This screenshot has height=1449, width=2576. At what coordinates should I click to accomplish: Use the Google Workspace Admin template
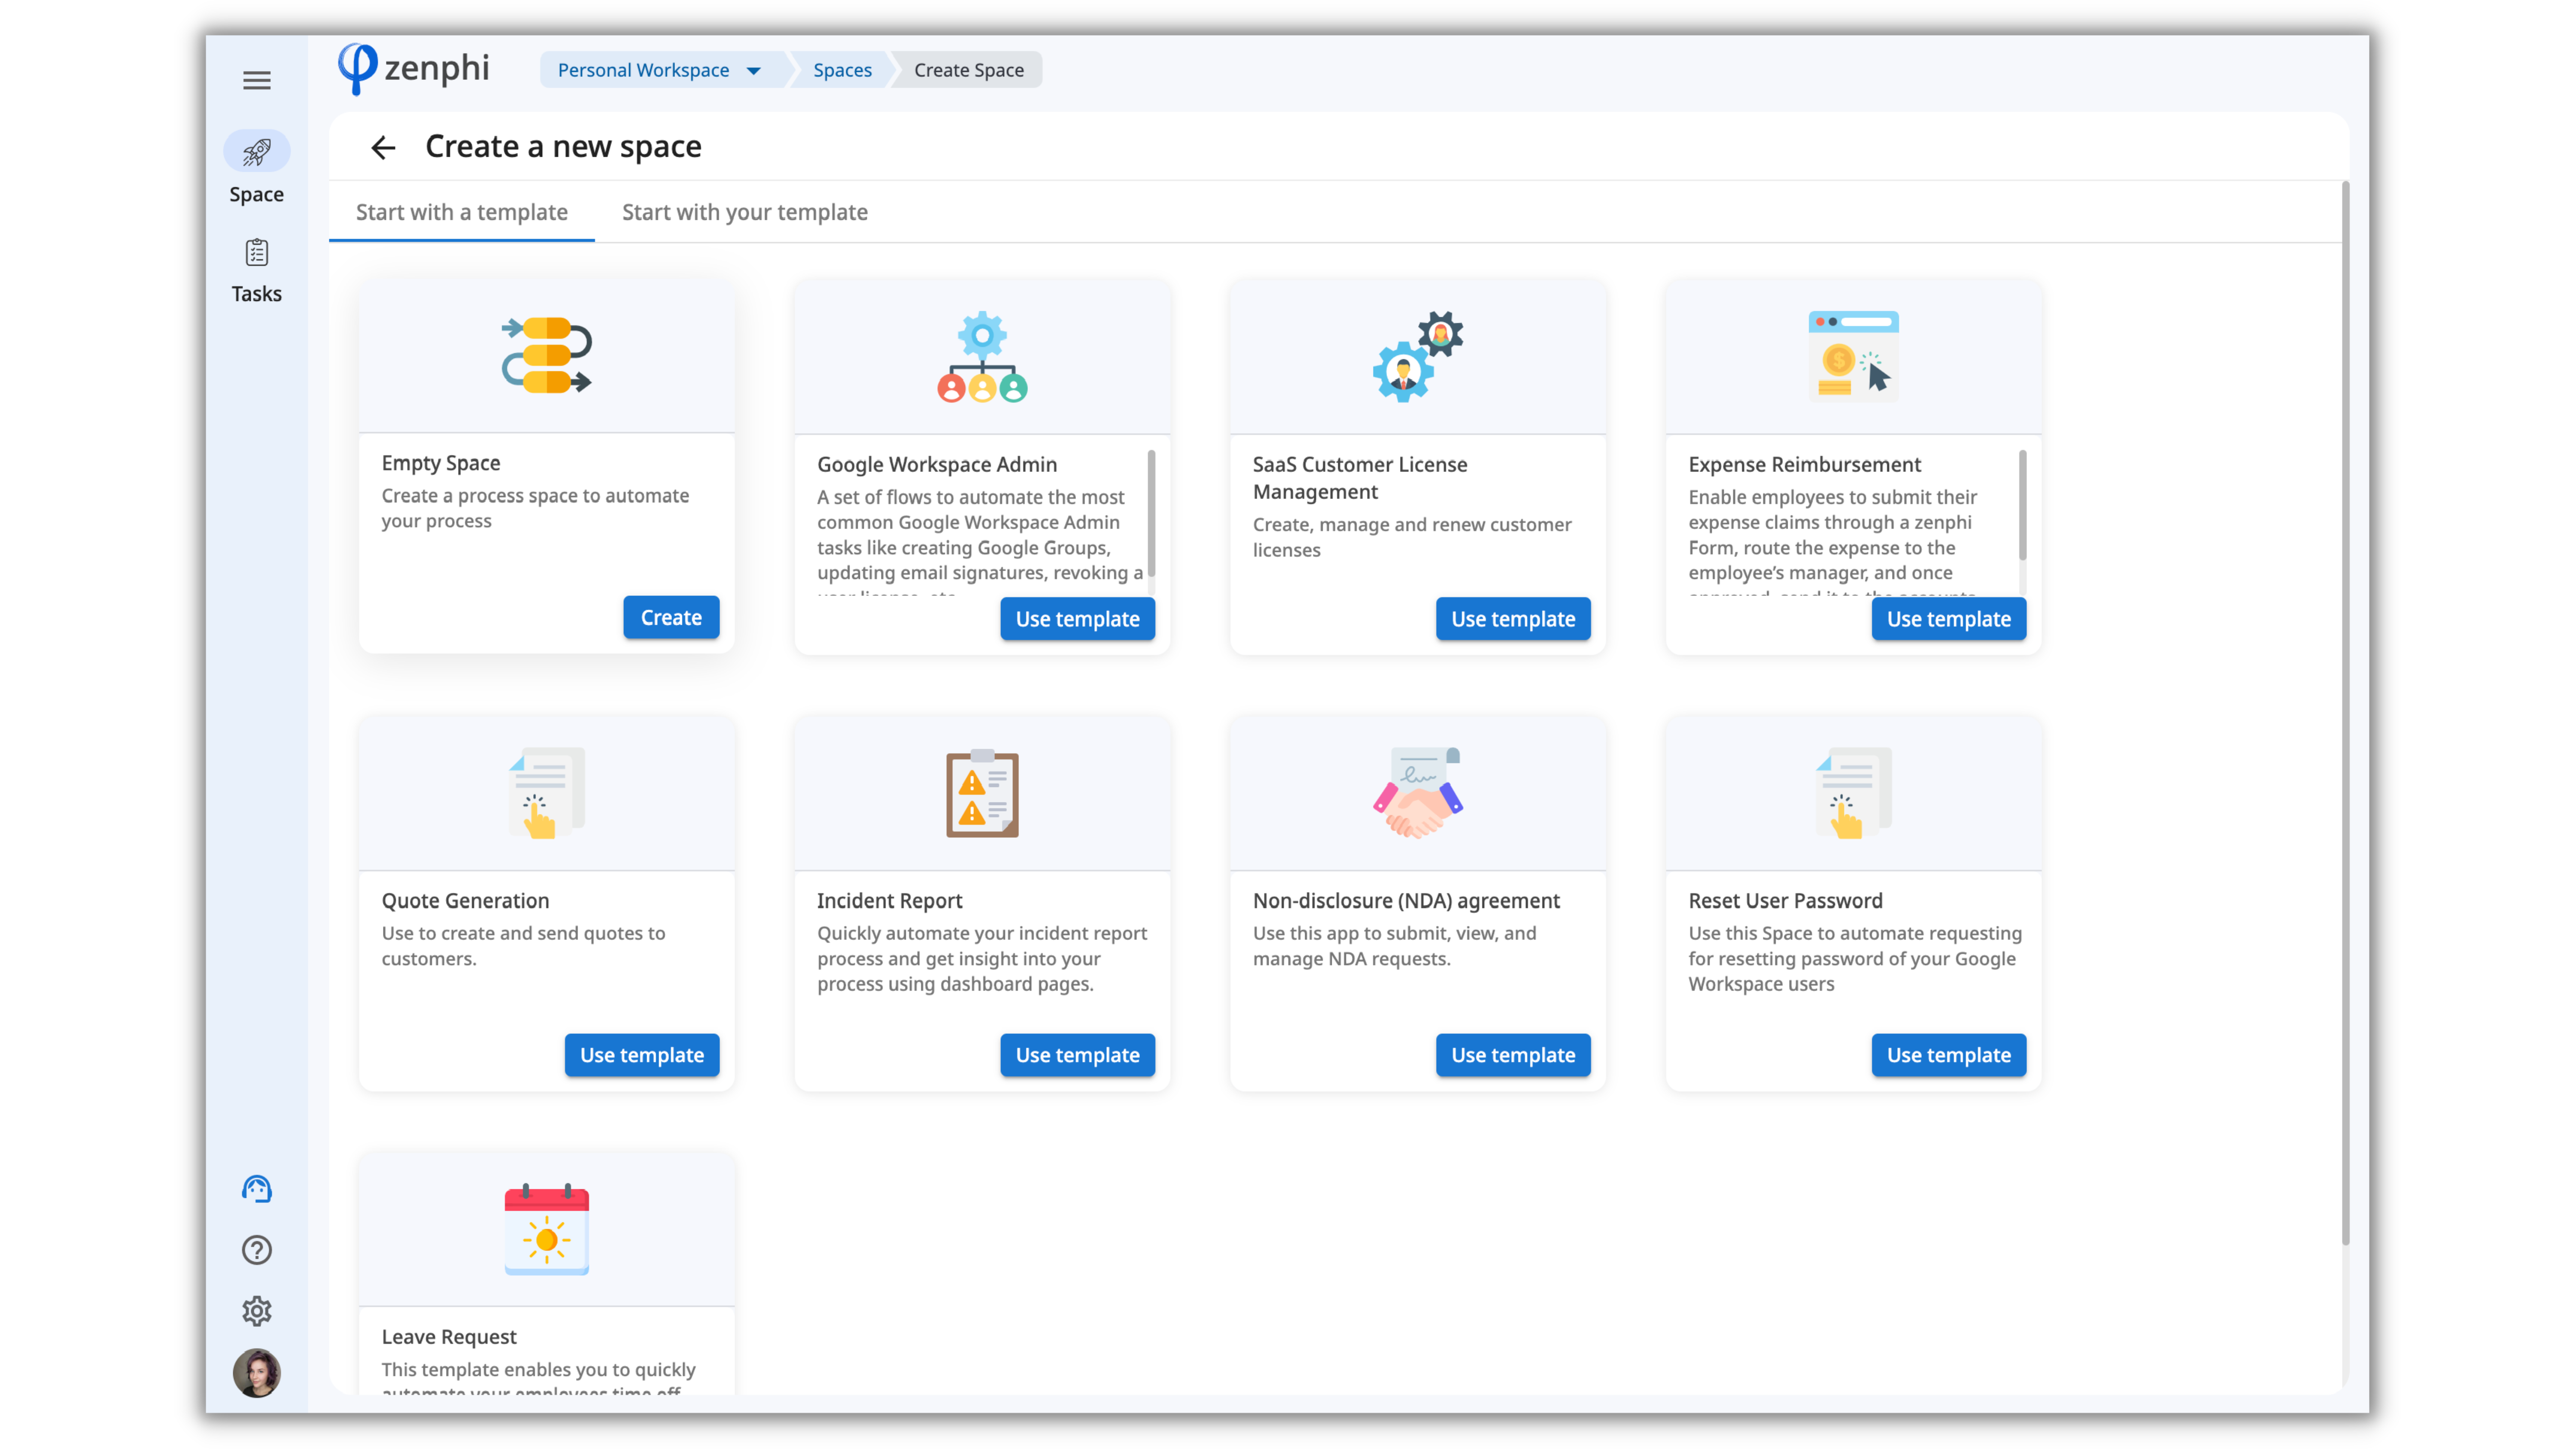(x=1077, y=619)
